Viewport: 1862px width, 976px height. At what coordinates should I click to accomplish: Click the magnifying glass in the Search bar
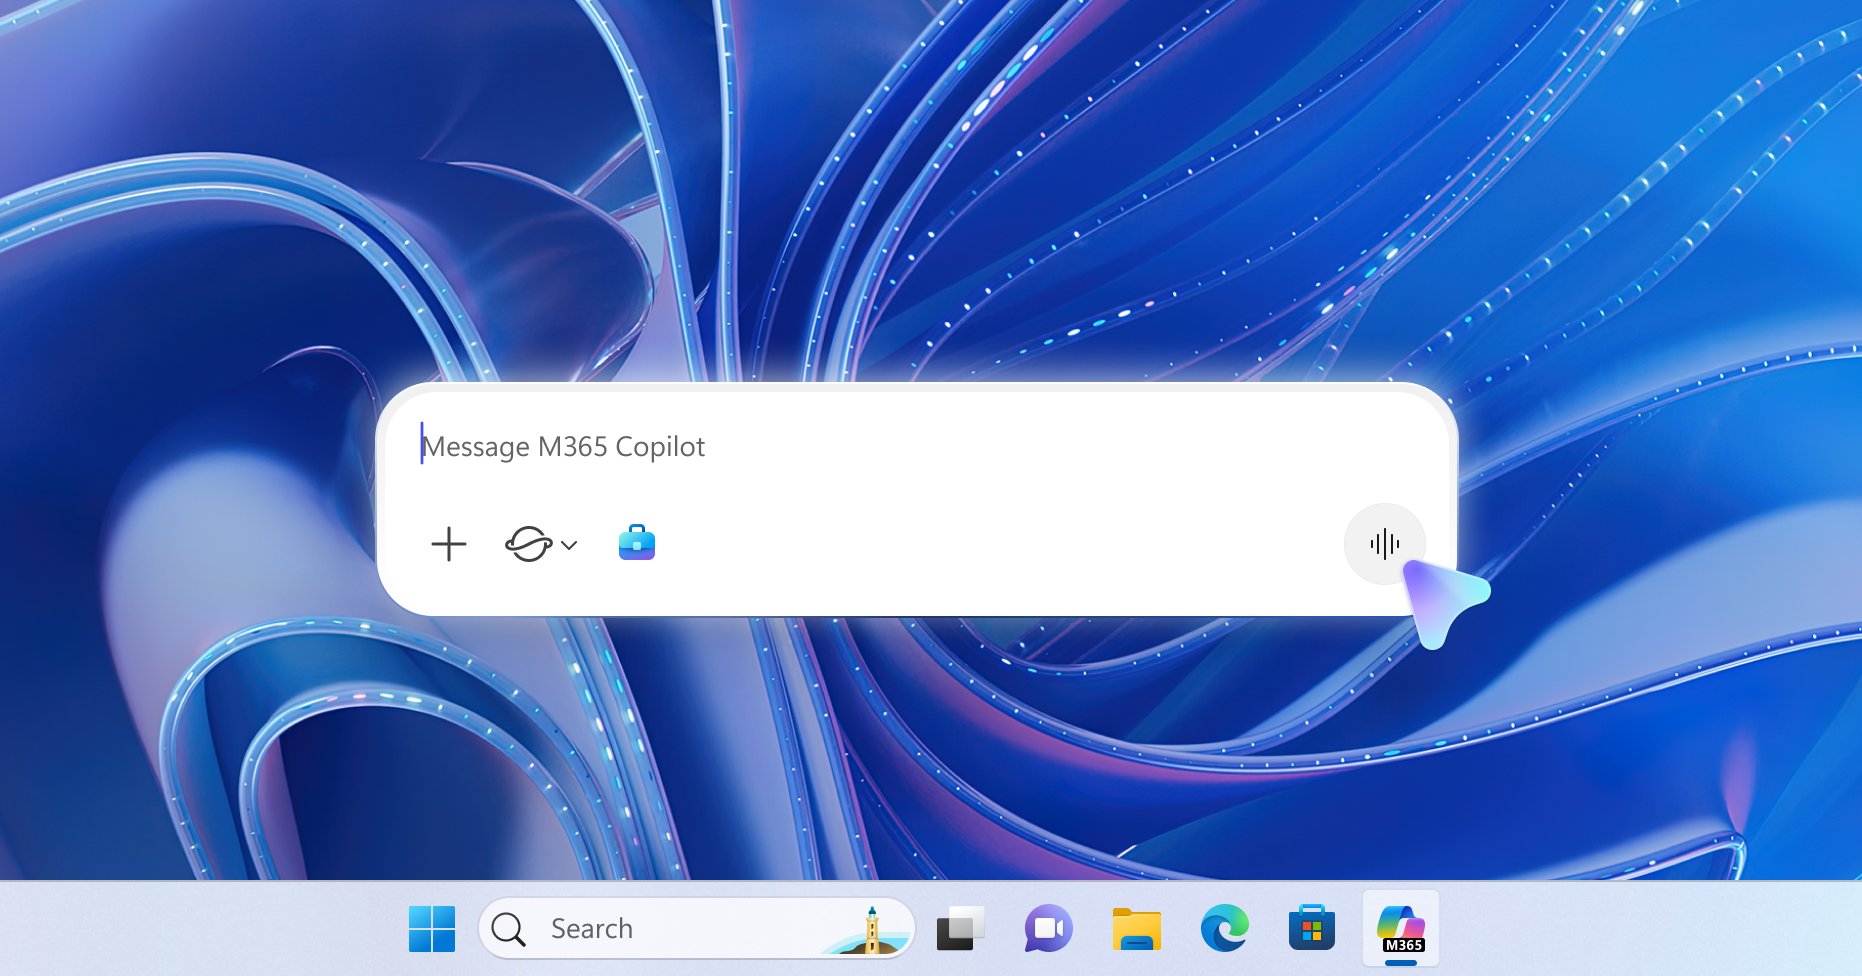click(x=509, y=929)
